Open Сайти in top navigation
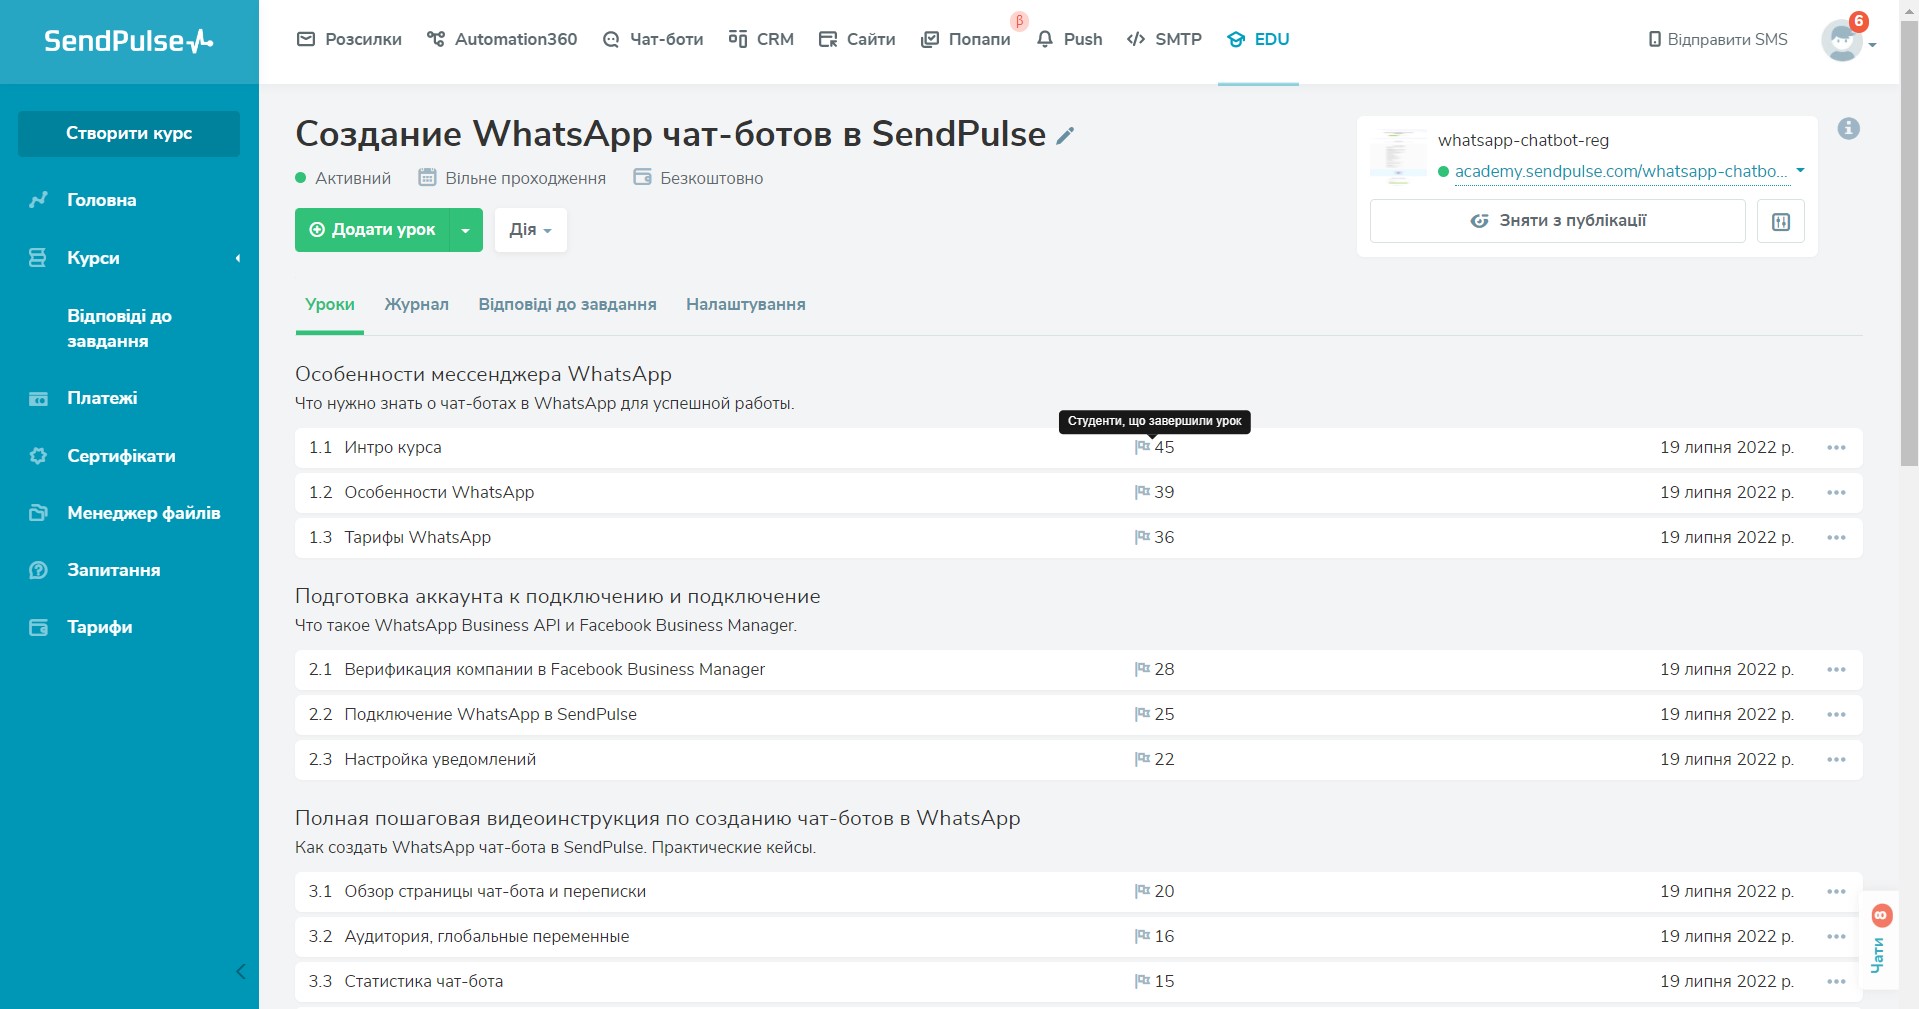 coord(857,39)
